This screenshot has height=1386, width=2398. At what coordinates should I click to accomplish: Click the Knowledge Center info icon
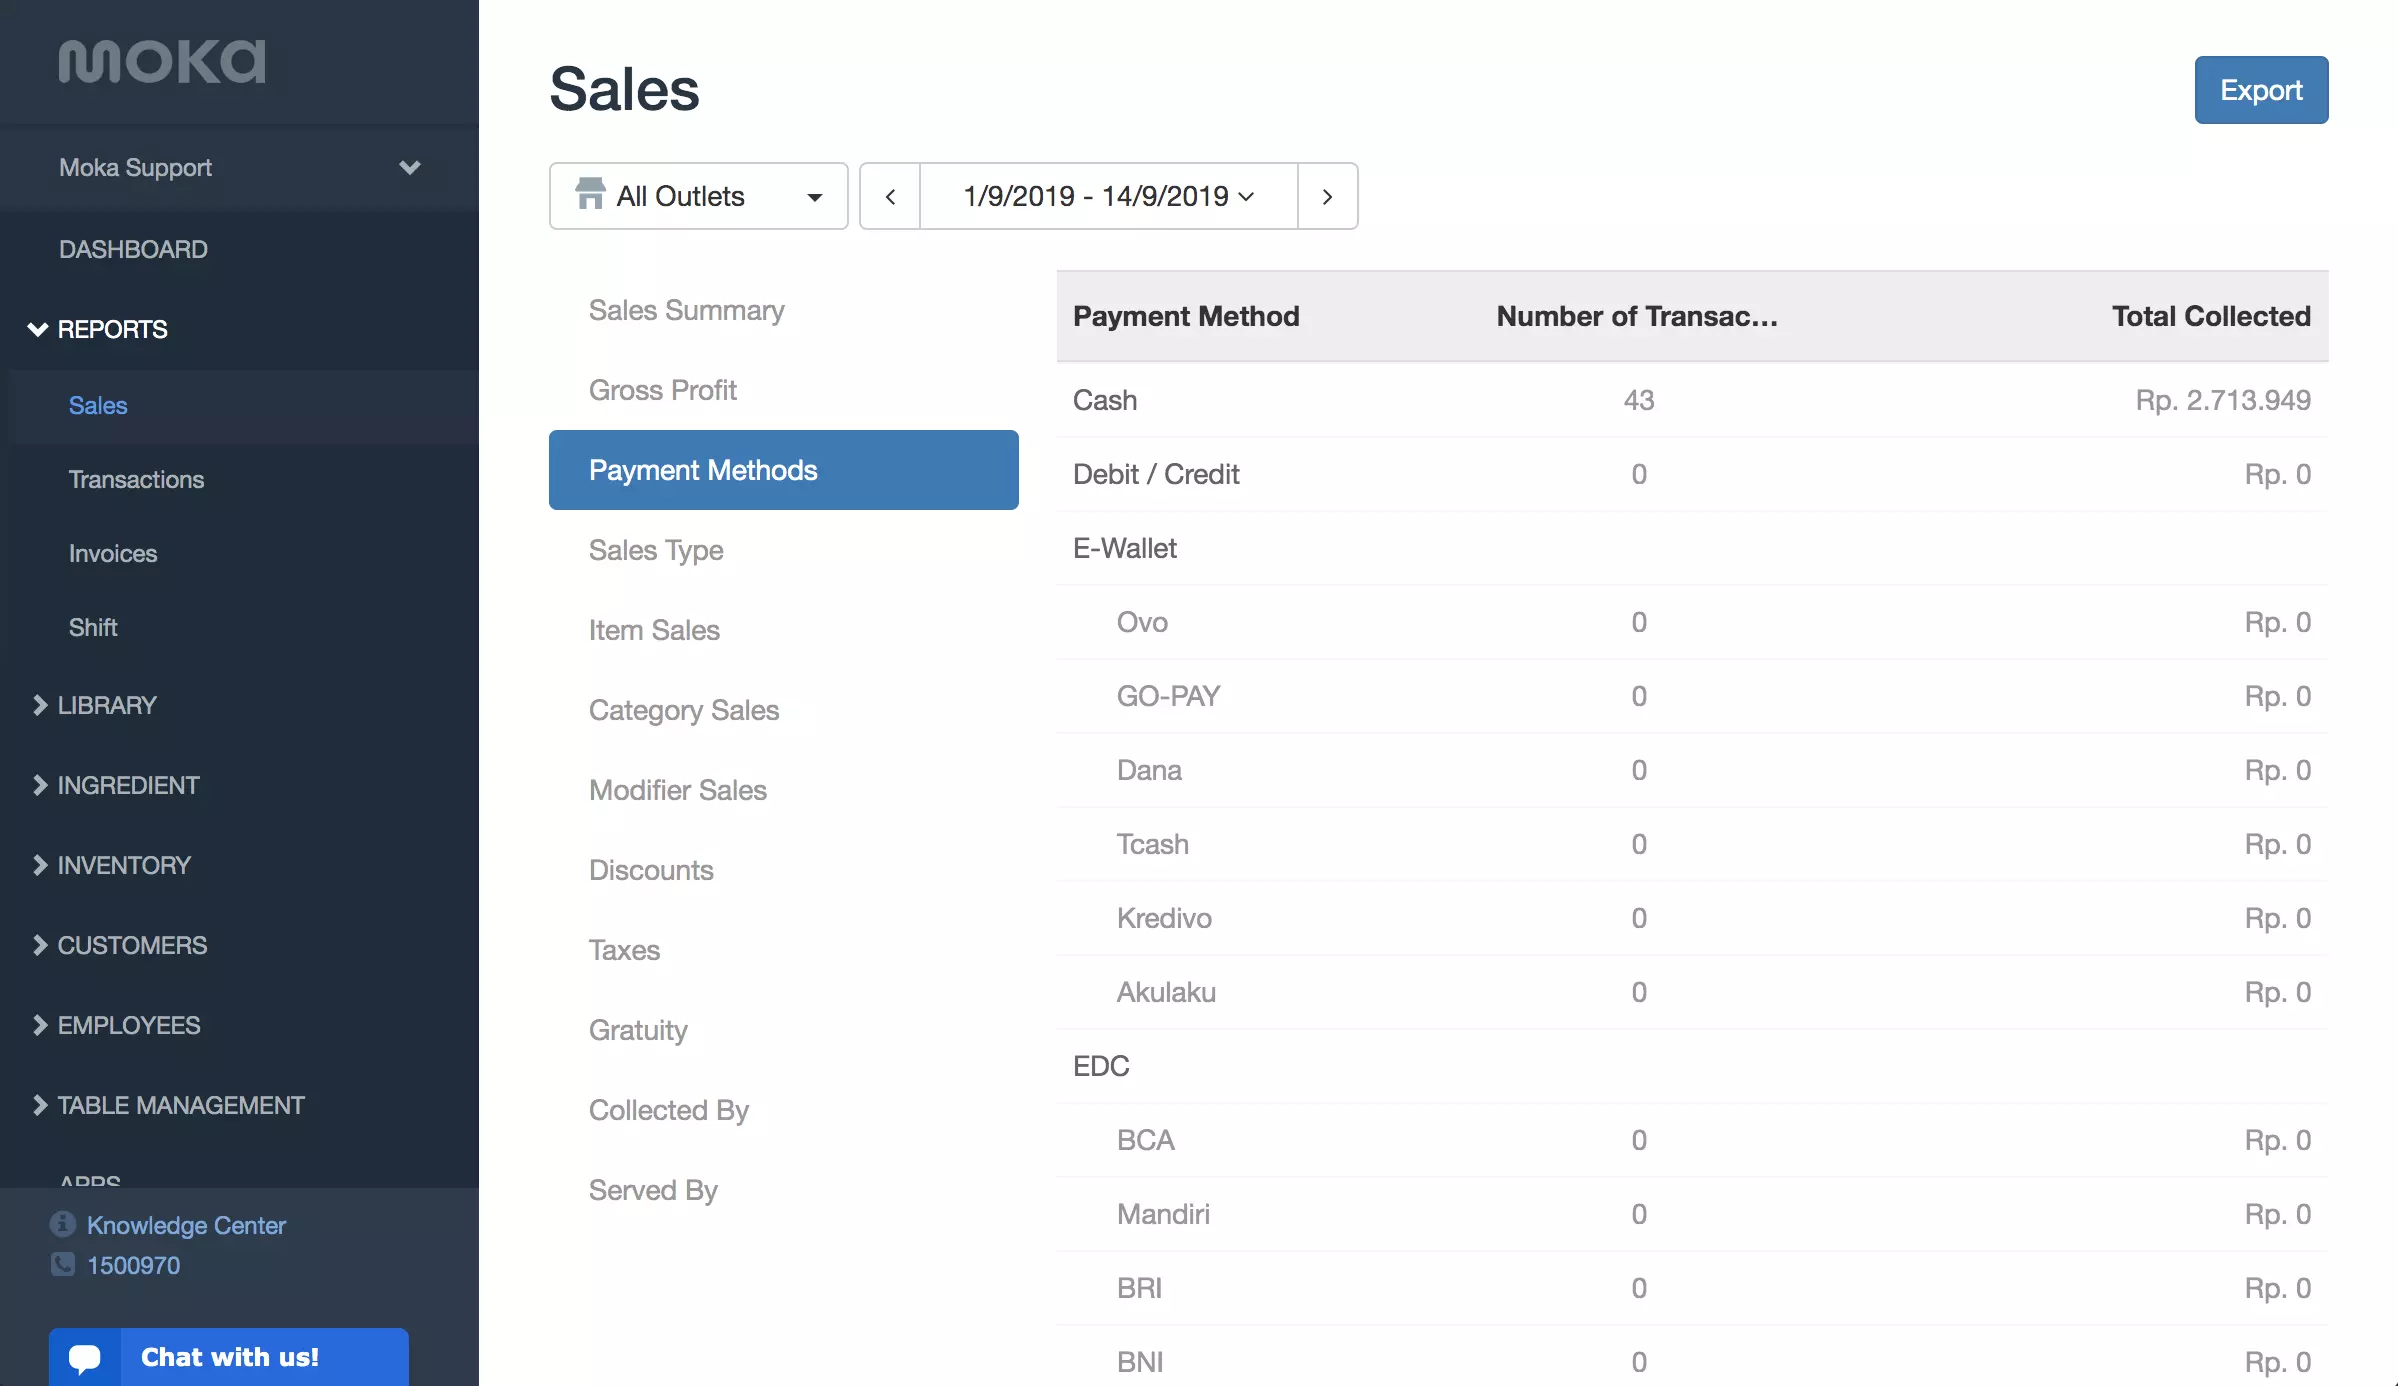pyautogui.click(x=62, y=1224)
